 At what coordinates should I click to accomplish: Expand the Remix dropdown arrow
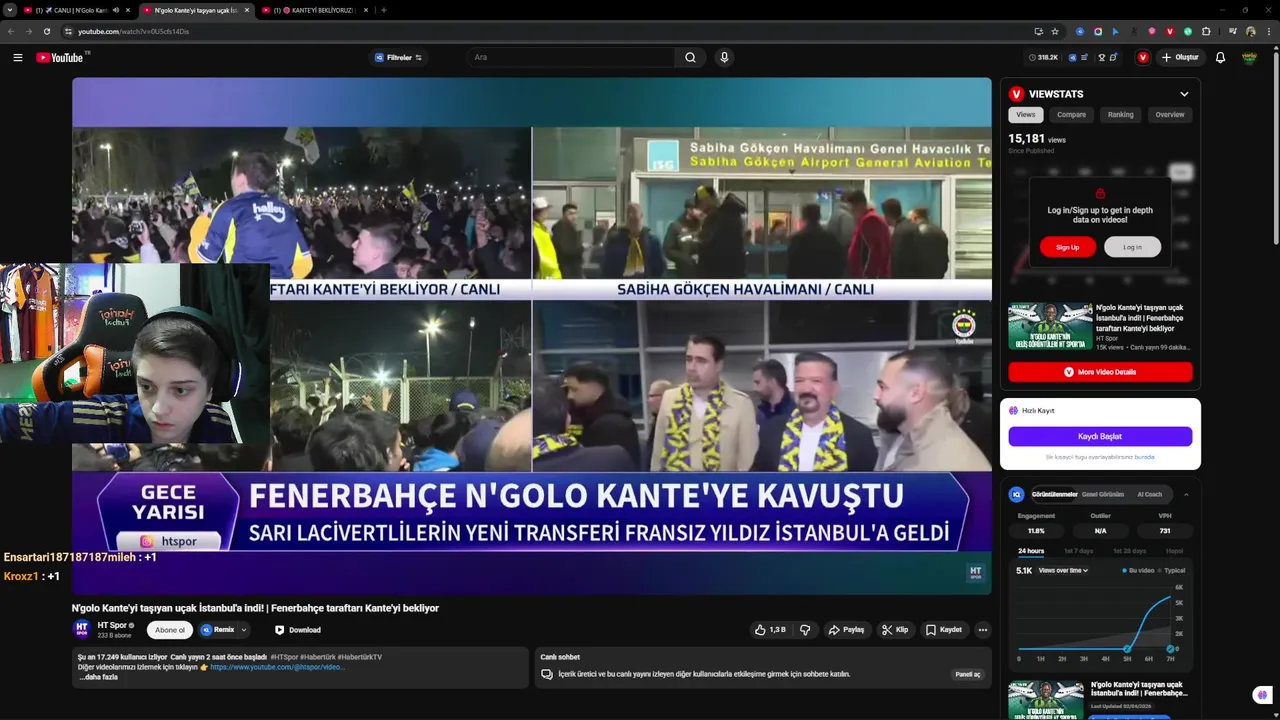pos(244,630)
